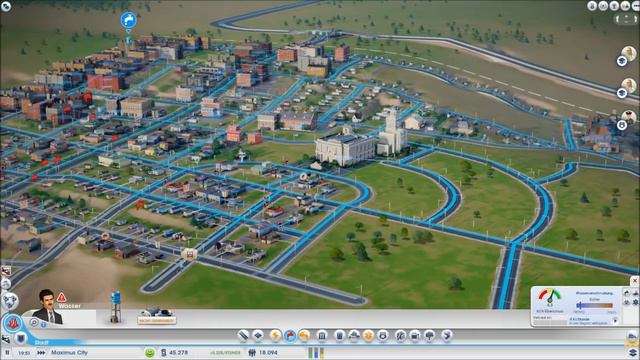Pause the simulation
Image resolution: width=640 pixels, height=360 pixels.
tap(7, 352)
